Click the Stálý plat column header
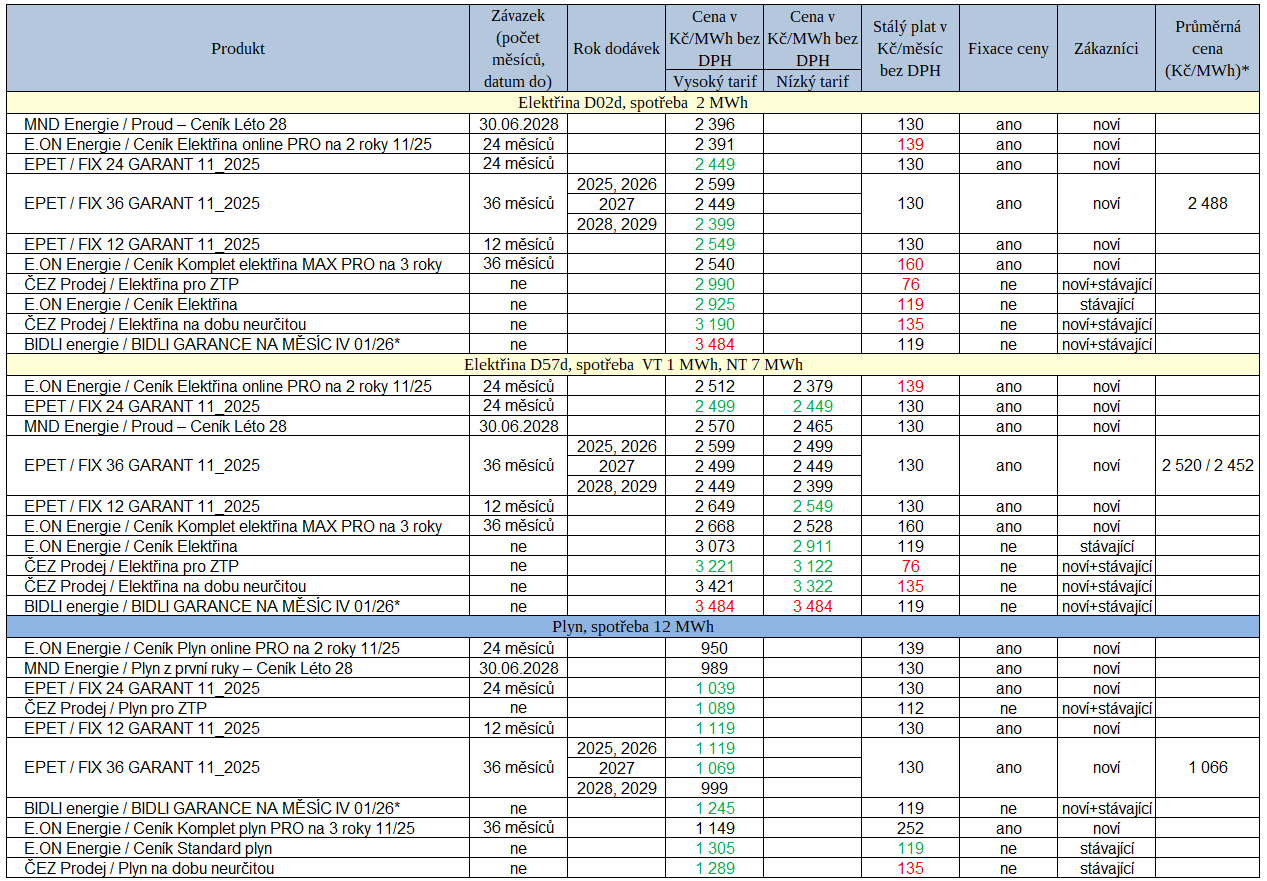 pos(909,49)
